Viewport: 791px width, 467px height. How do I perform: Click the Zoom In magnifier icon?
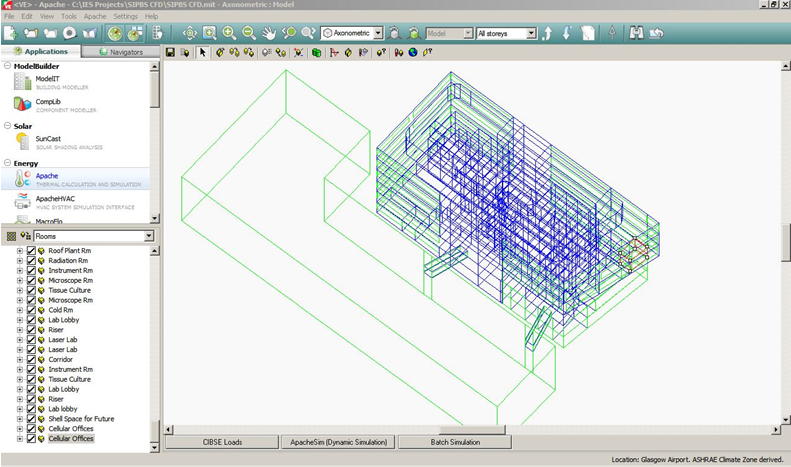[x=229, y=34]
